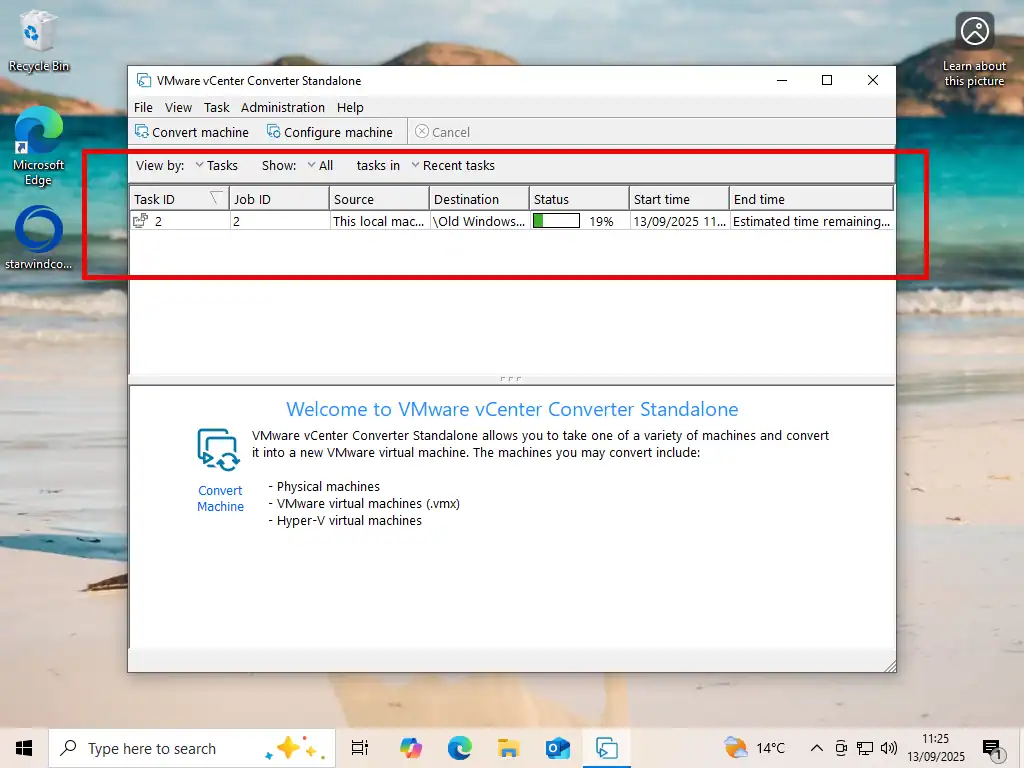Click the meet now camera tray icon
The height and width of the screenshot is (768, 1024).
(x=841, y=748)
